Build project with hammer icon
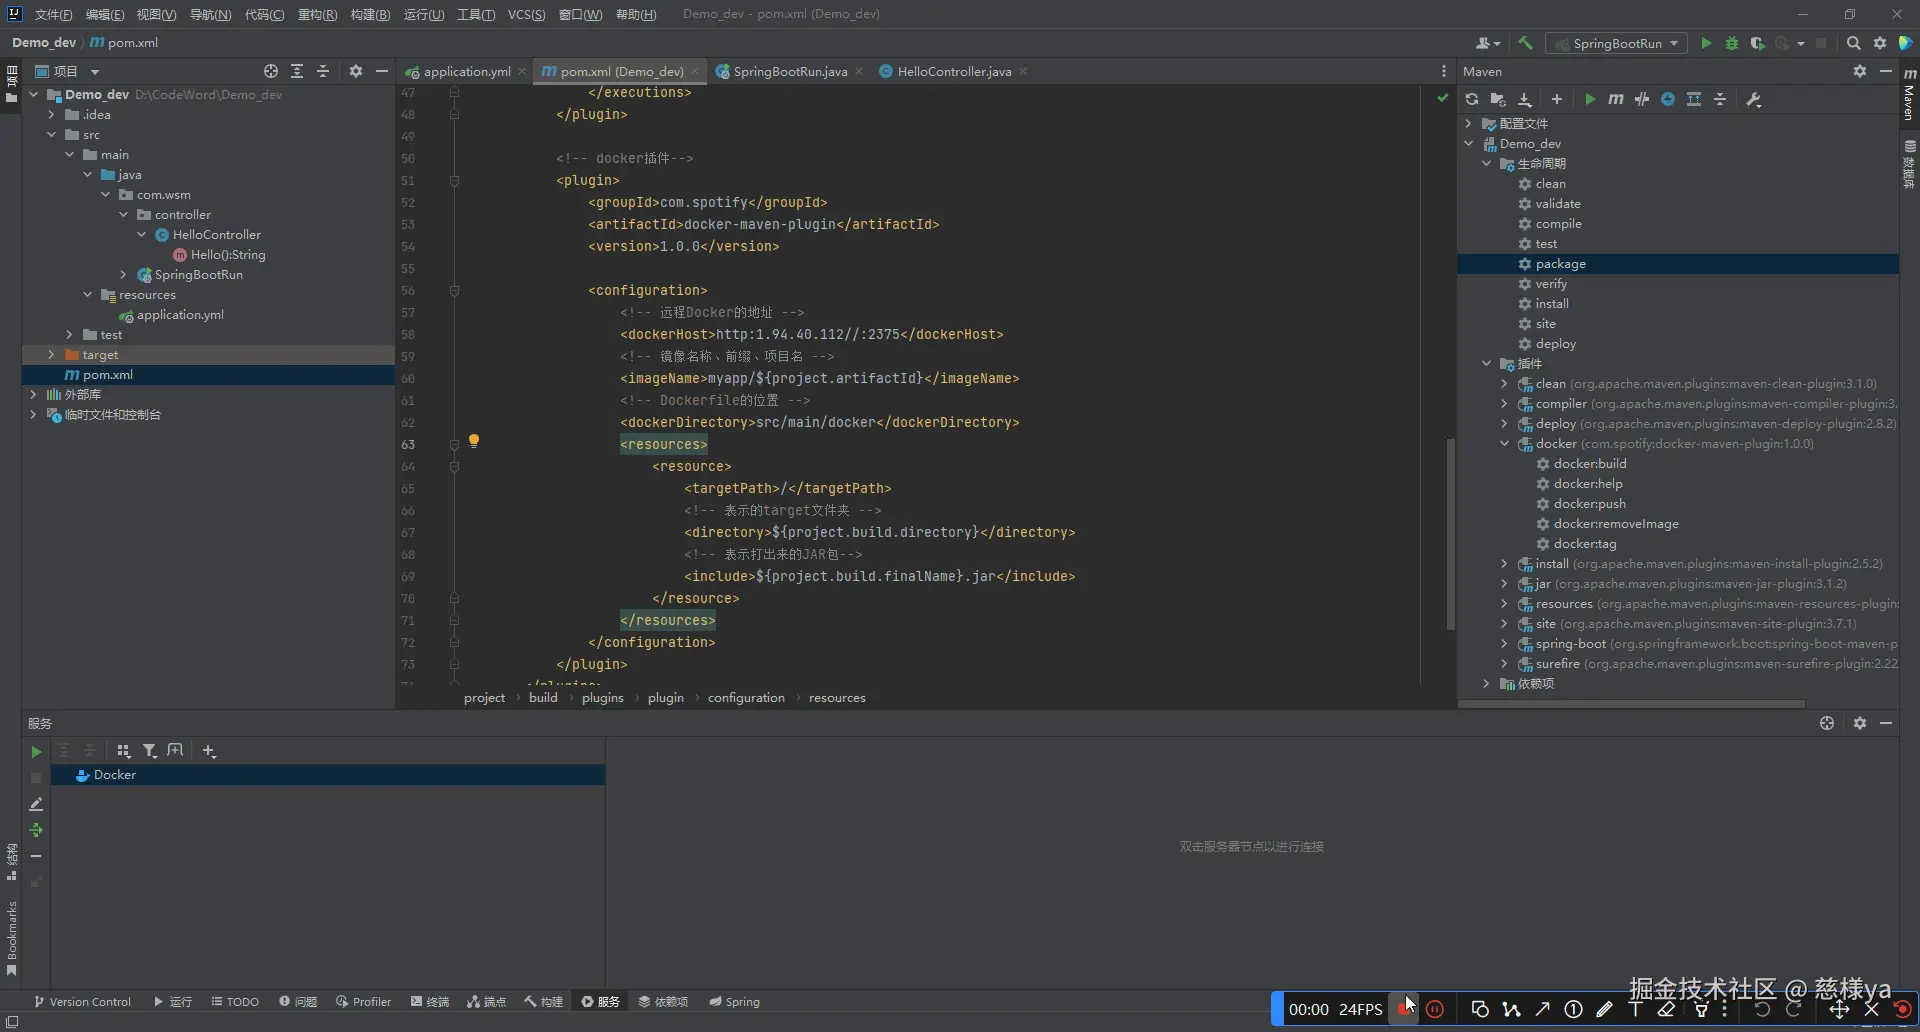The height and width of the screenshot is (1032, 1920). [x=1525, y=43]
